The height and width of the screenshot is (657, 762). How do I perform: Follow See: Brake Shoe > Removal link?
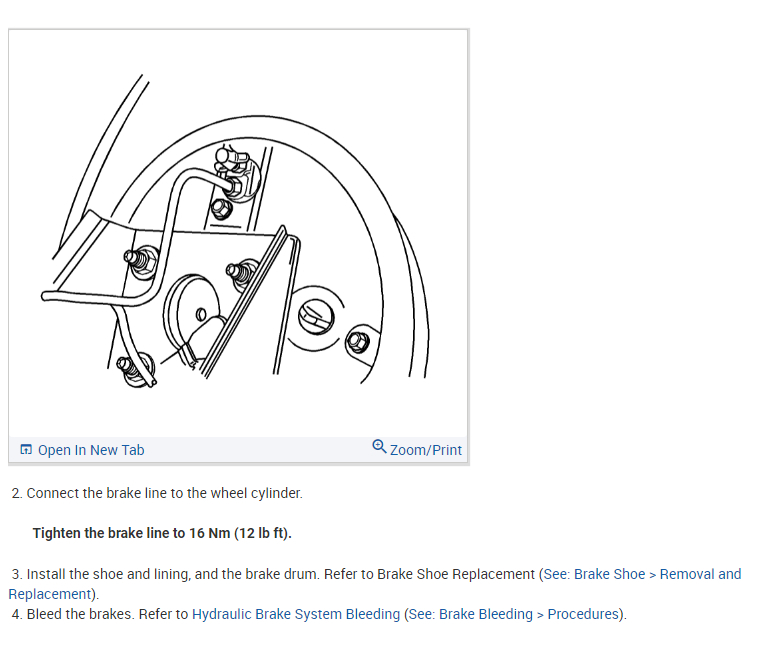[642, 574]
